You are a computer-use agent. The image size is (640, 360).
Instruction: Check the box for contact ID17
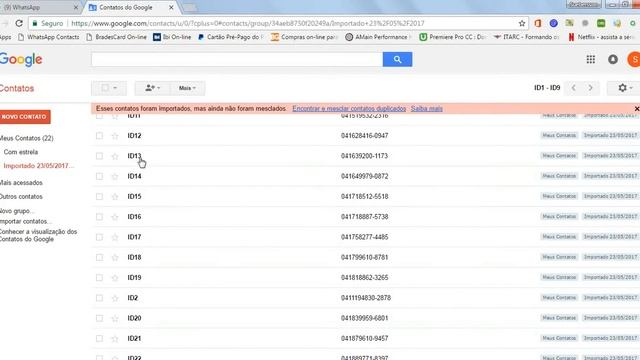click(x=99, y=237)
